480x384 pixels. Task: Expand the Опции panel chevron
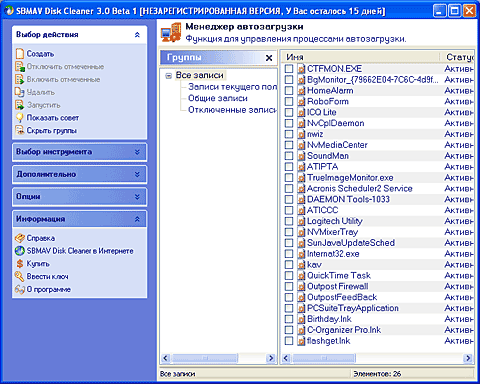click(x=137, y=197)
